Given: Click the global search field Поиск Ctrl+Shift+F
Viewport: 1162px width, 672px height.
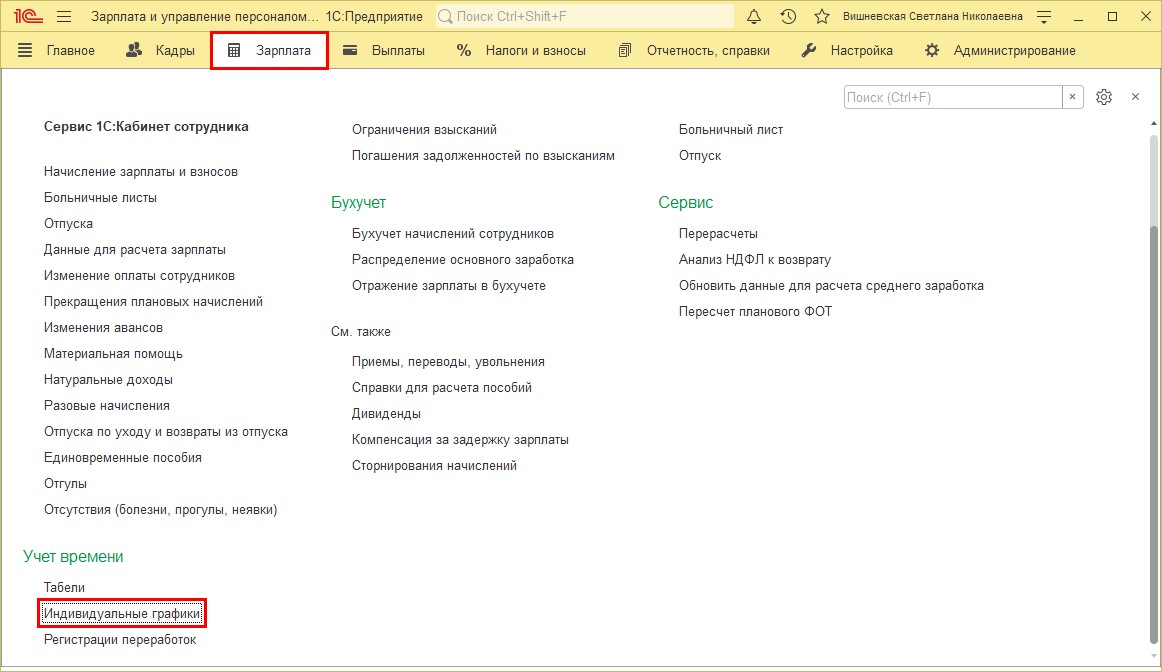Looking at the screenshot, I should pos(584,16).
